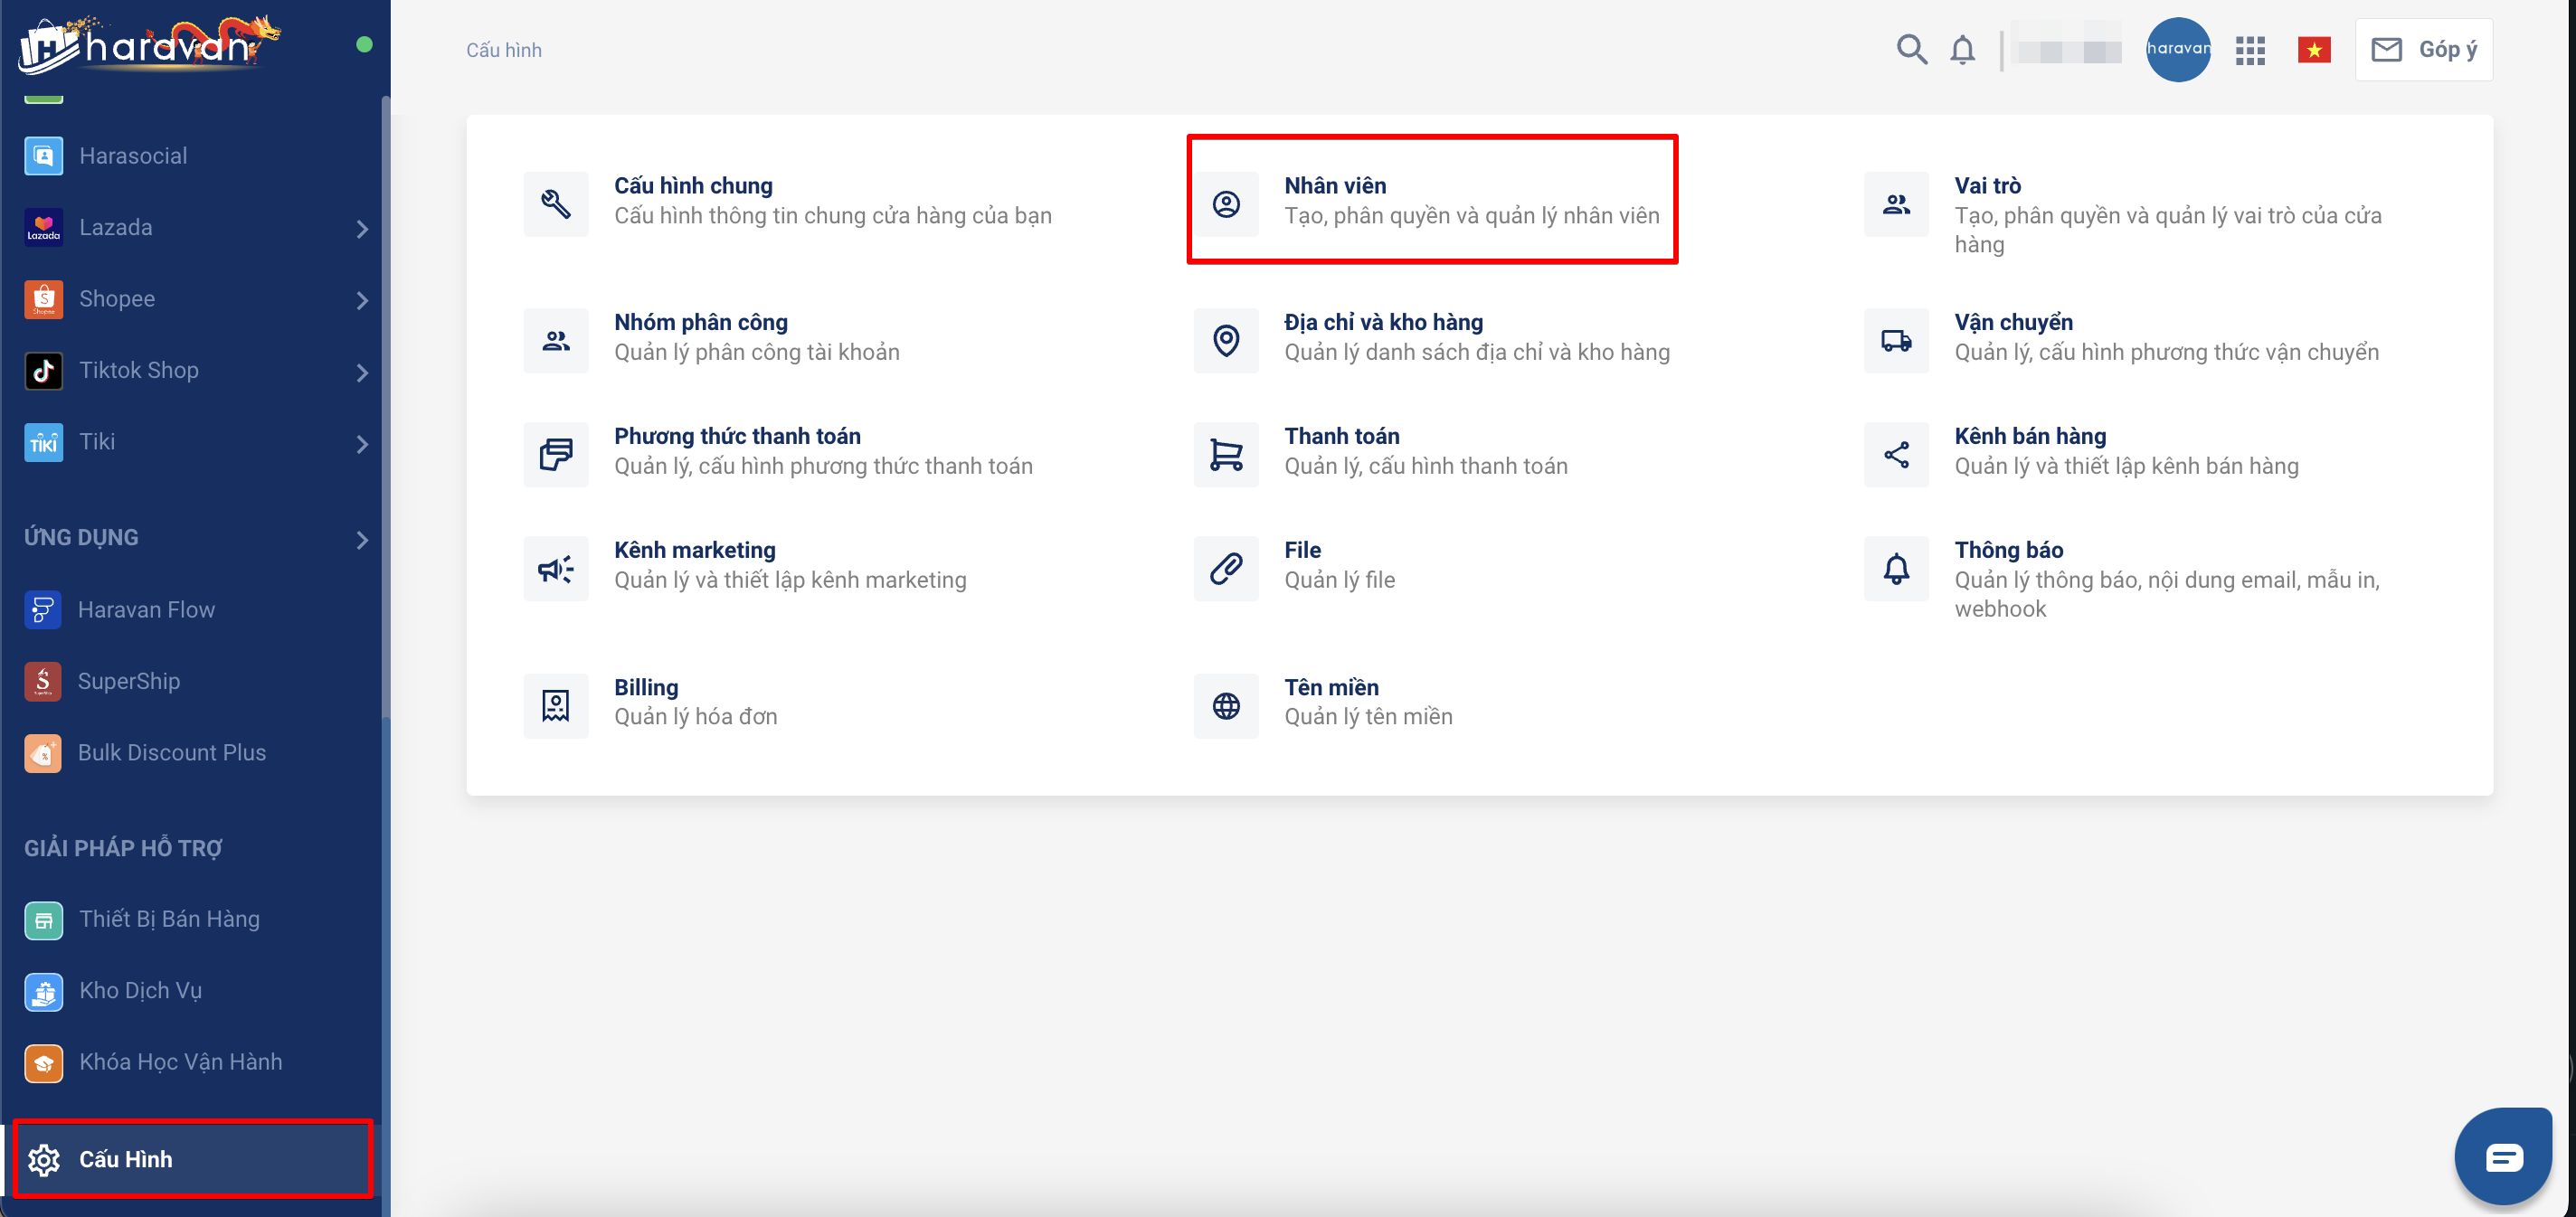Click the Vận chuyển truck icon

point(1896,341)
